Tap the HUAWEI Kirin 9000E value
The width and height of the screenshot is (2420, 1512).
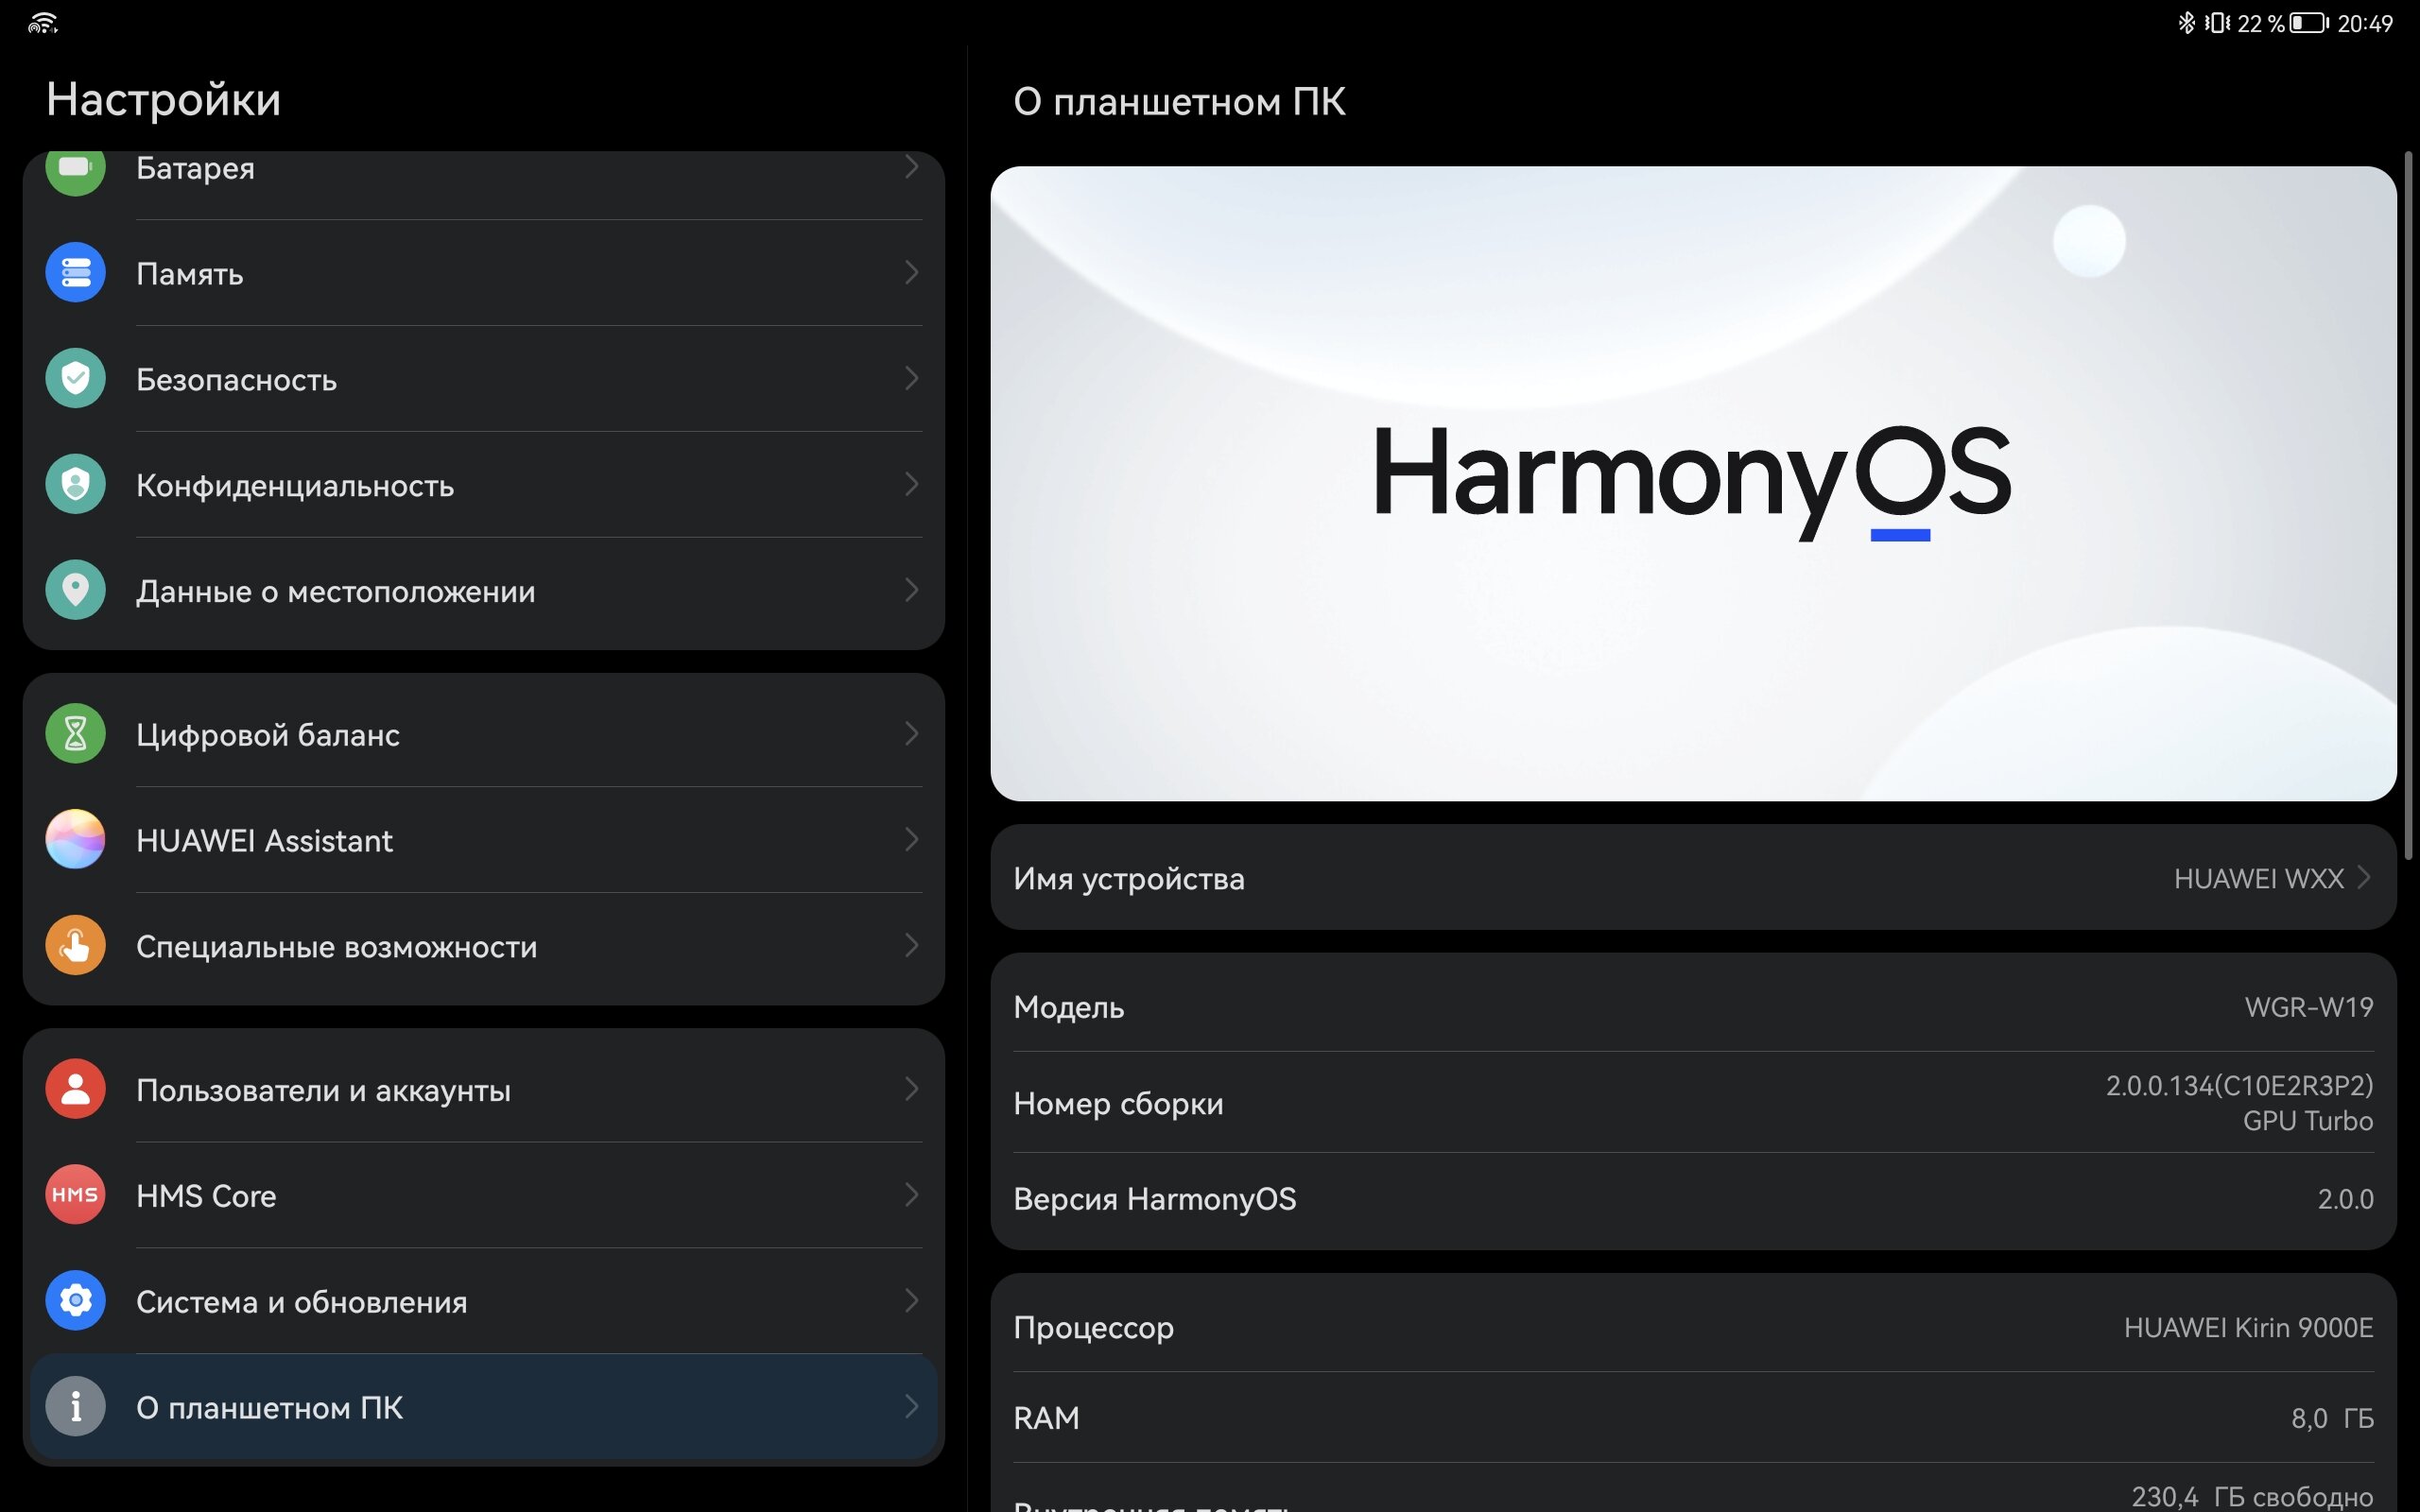click(2248, 1328)
